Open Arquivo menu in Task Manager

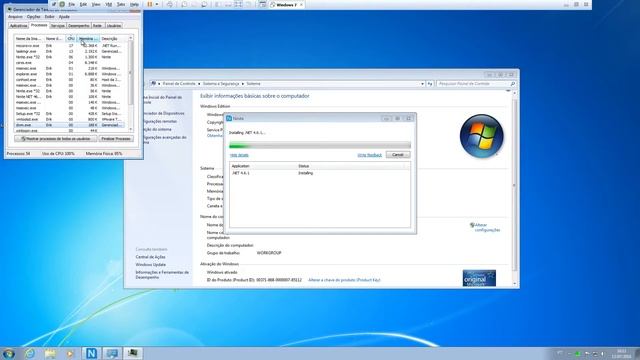16,17
